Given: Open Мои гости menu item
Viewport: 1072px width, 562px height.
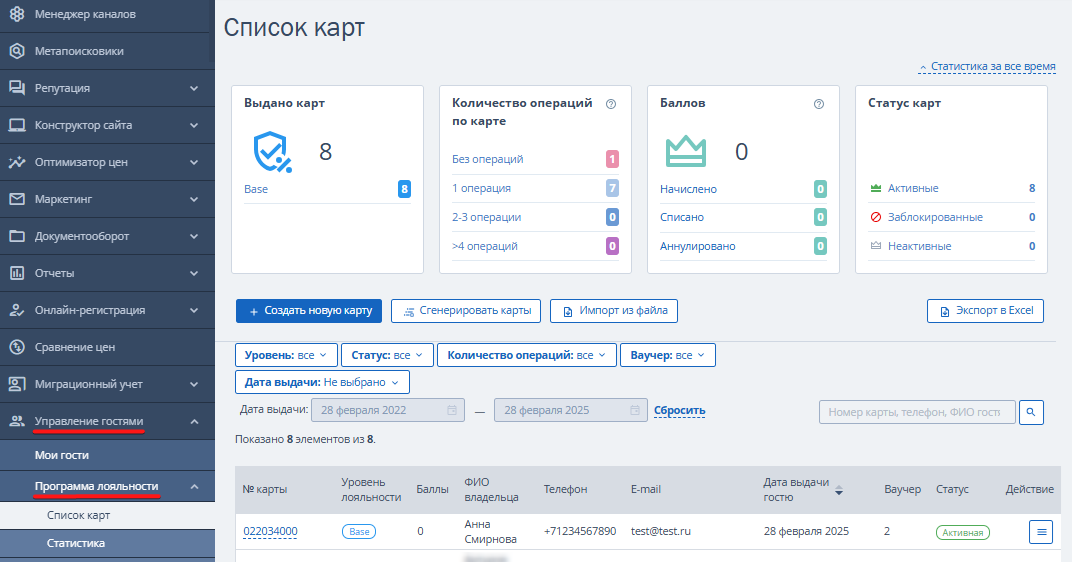Looking at the screenshot, I should (107, 455).
